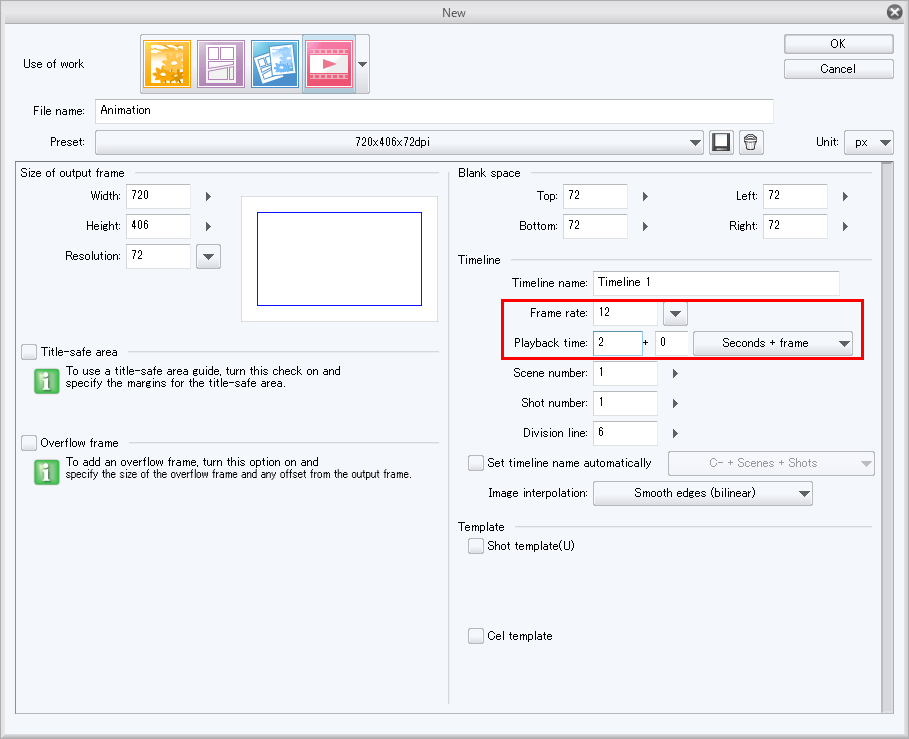Open the Frame rate dropdown arrow
The width and height of the screenshot is (909, 739).
click(x=675, y=314)
